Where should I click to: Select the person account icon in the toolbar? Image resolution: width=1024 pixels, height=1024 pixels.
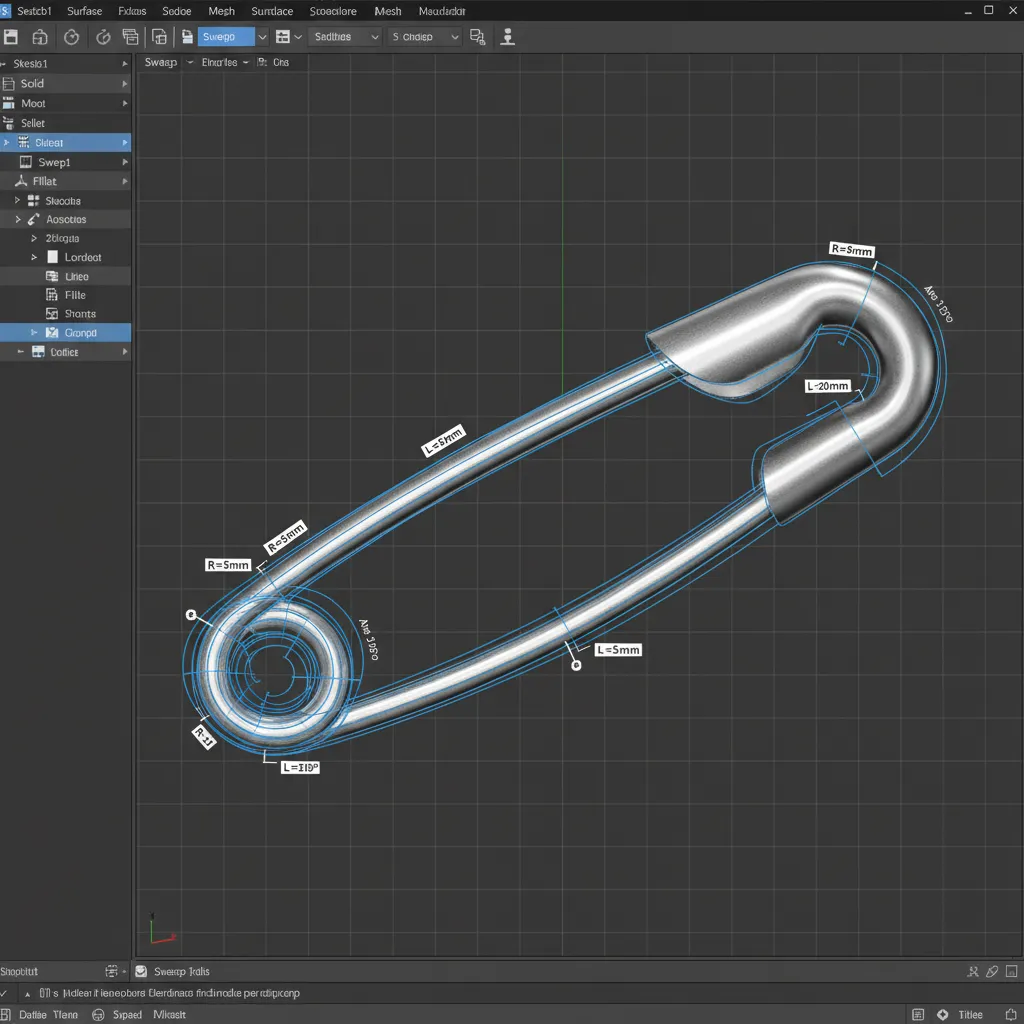[x=507, y=36]
